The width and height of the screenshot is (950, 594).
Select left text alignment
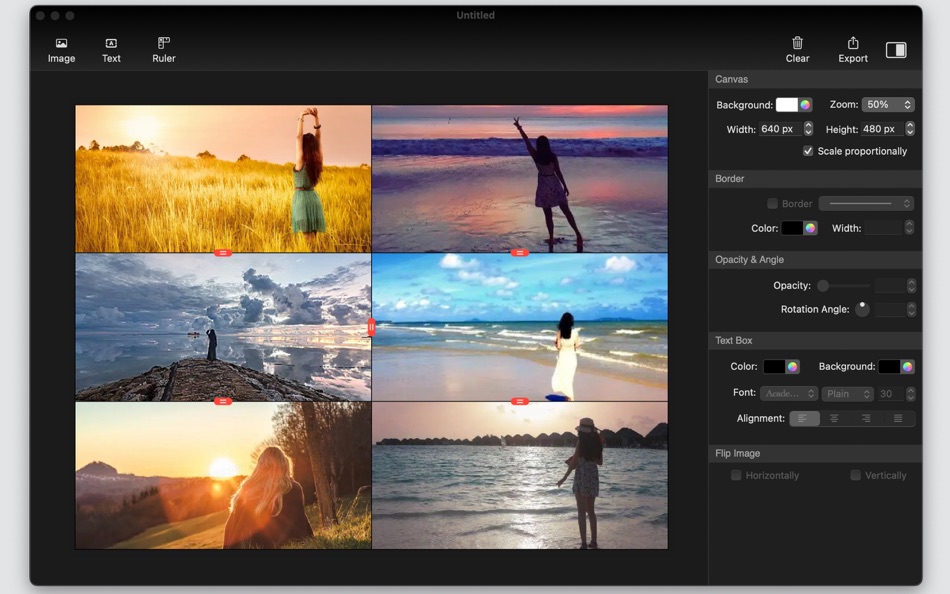(804, 418)
